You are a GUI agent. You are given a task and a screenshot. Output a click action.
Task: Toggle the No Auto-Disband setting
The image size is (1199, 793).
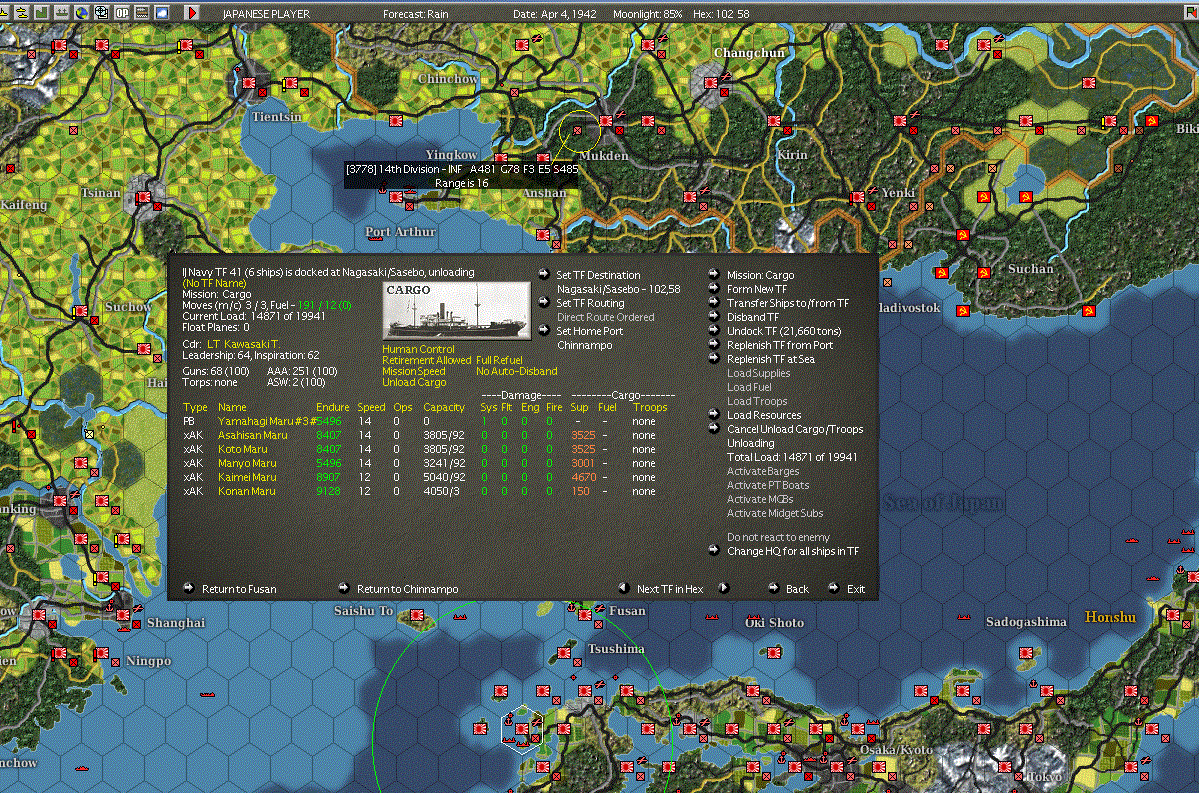[x=517, y=372]
